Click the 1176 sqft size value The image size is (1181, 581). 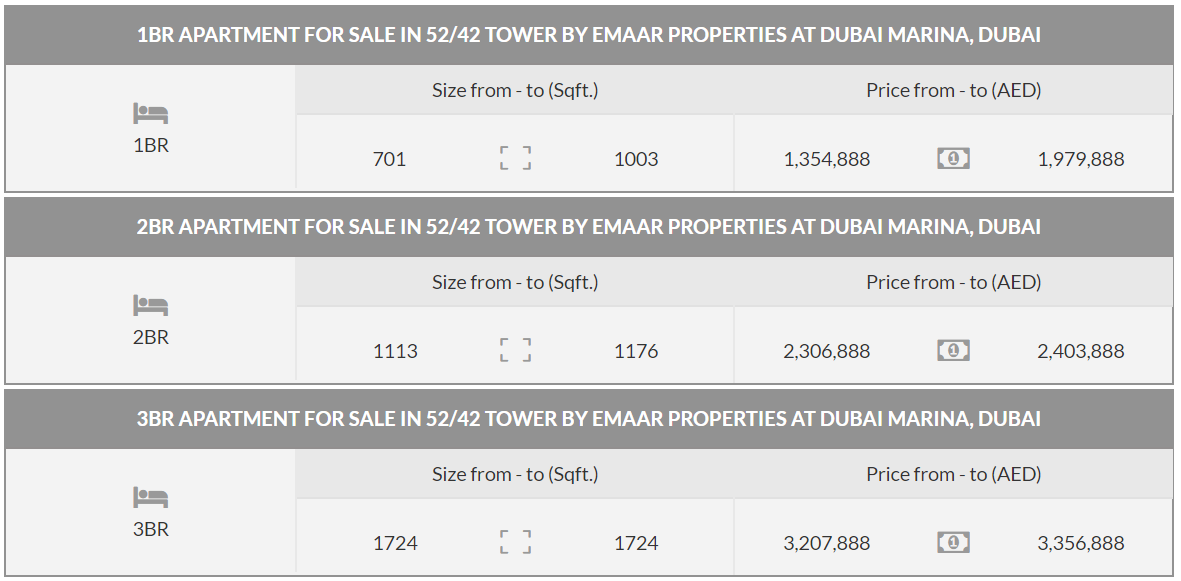click(x=636, y=351)
